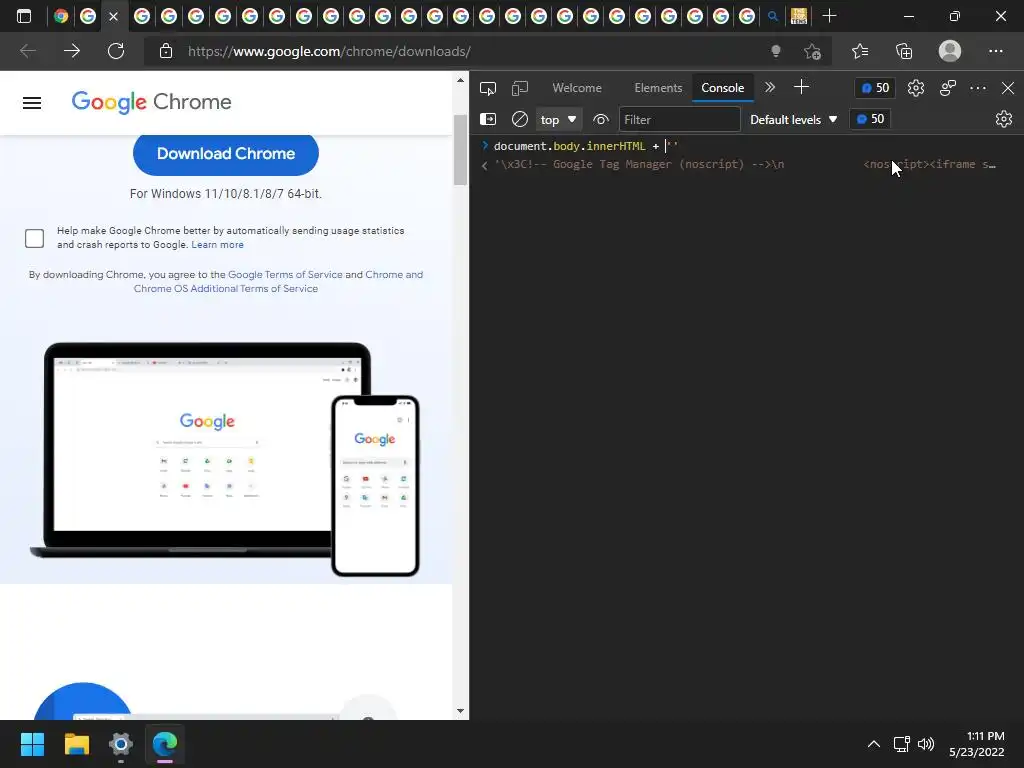This screenshot has height=768, width=1024.
Task: Clear the console
Action: [x=520, y=119]
